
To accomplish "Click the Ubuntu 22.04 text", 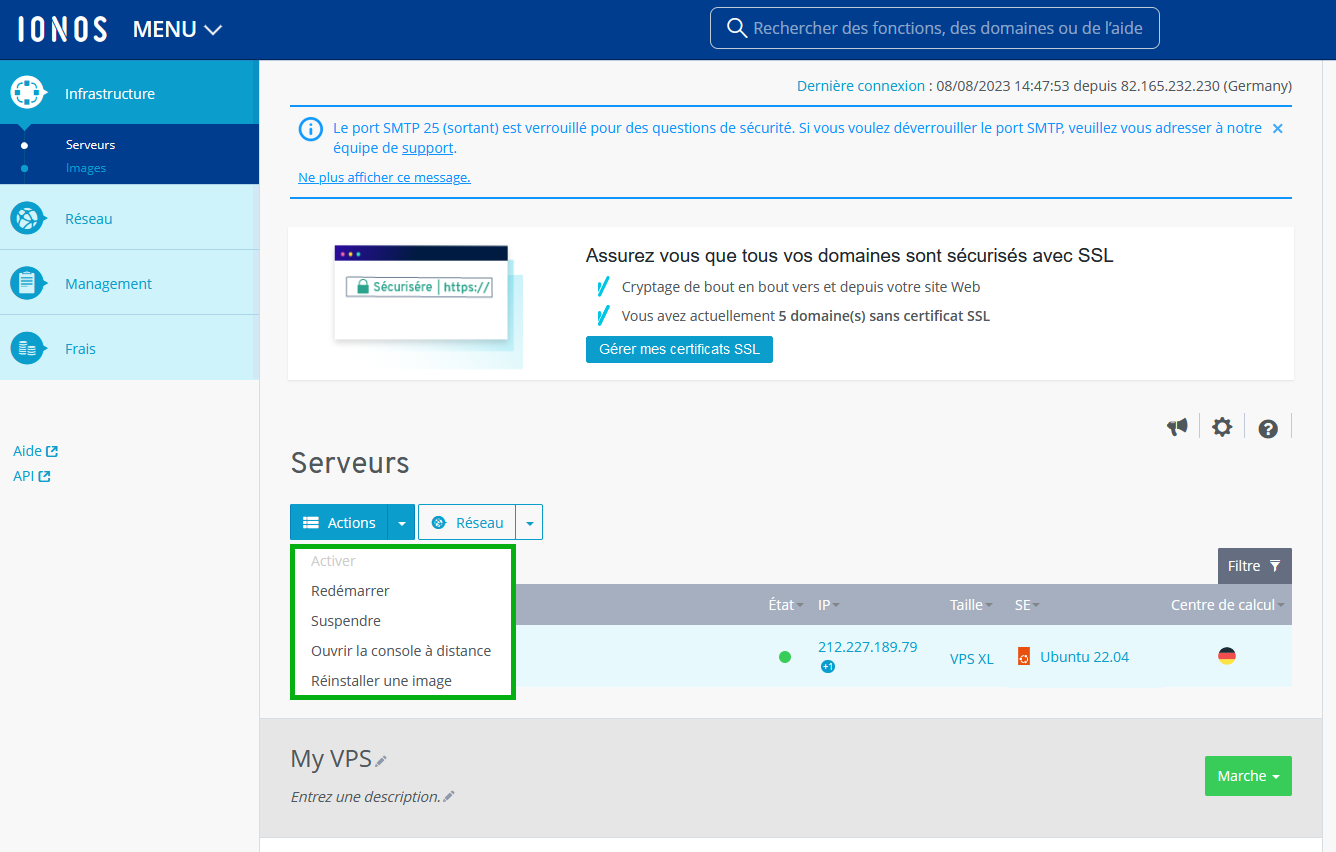I will pyautogui.click(x=1084, y=657).
